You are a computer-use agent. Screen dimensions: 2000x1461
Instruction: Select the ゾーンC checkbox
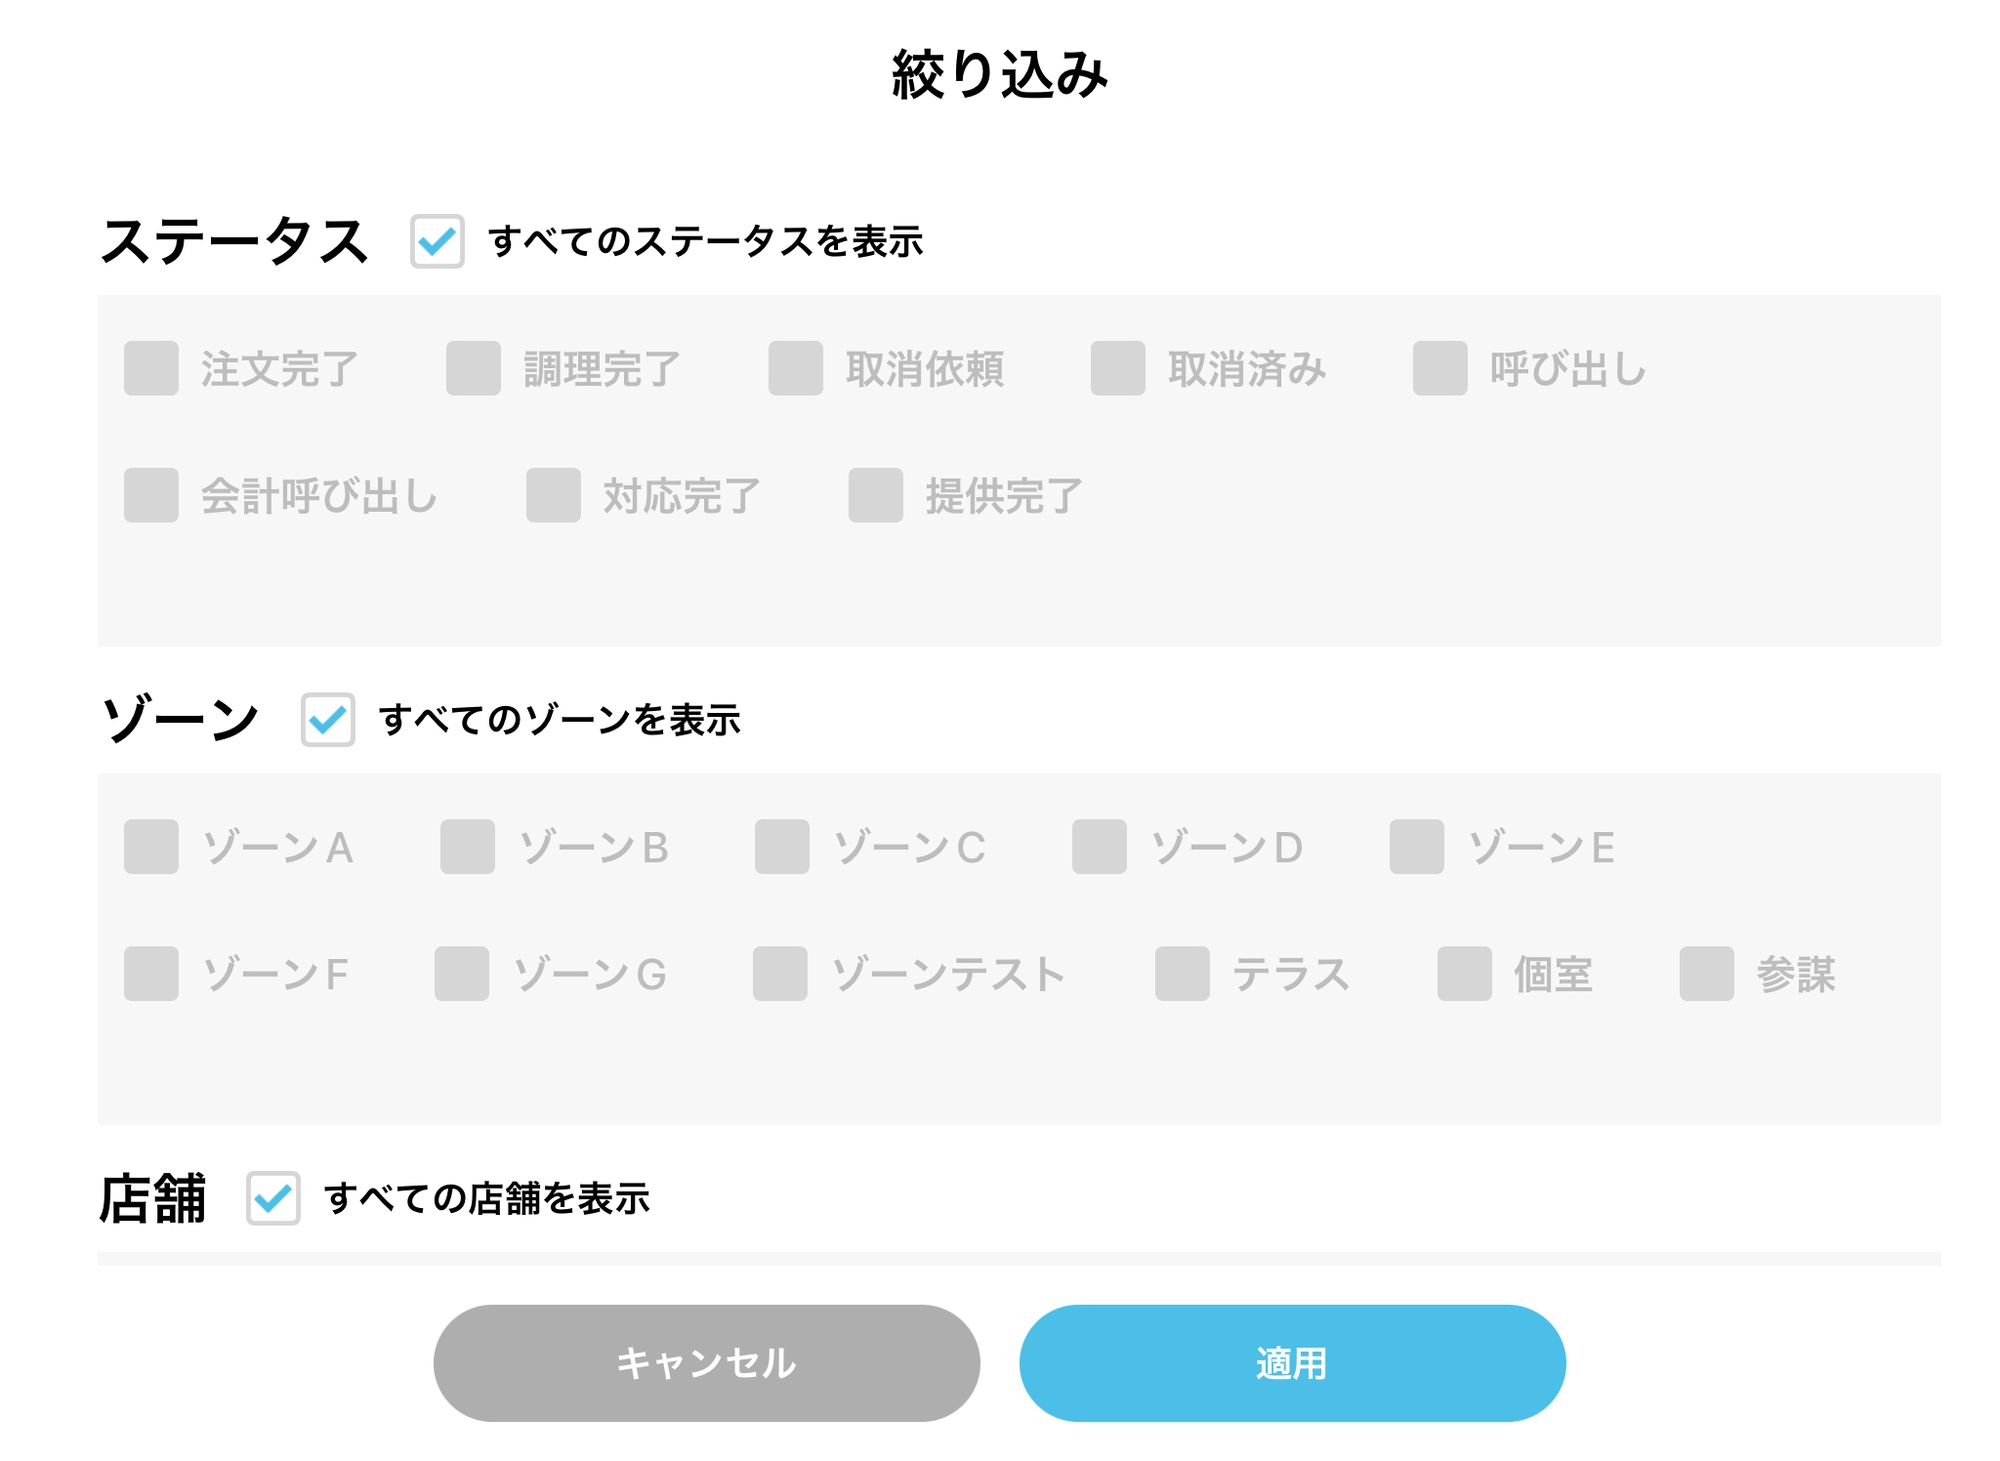(x=782, y=847)
